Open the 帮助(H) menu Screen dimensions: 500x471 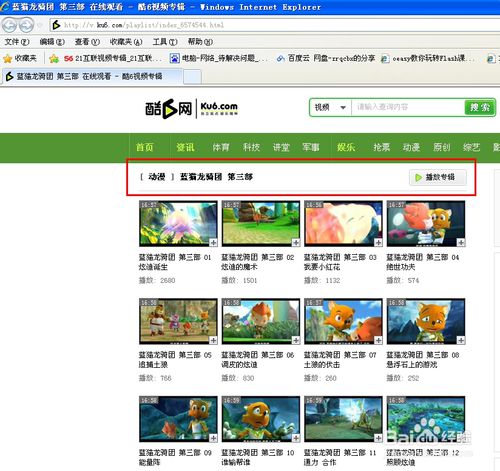coord(200,42)
